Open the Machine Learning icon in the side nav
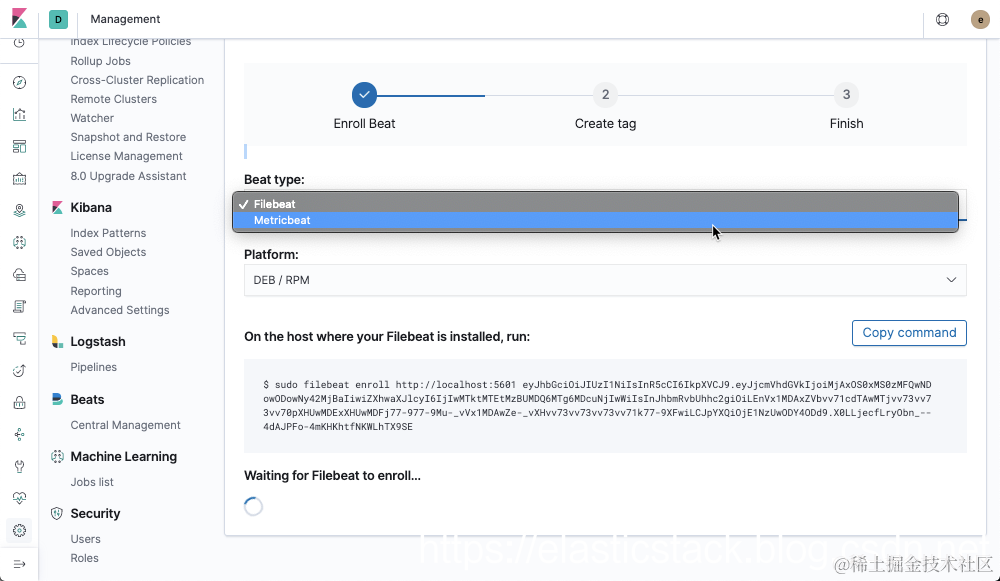1000x581 pixels. 19,242
